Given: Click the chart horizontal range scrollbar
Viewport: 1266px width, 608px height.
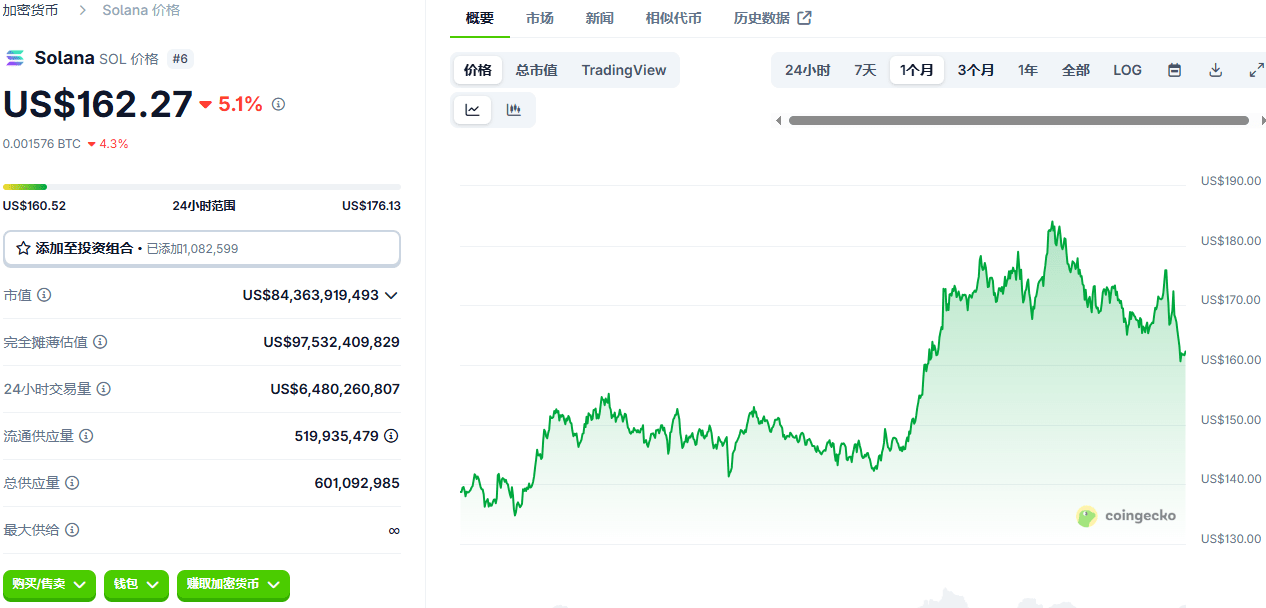Looking at the screenshot, I should click(1019, 121).
